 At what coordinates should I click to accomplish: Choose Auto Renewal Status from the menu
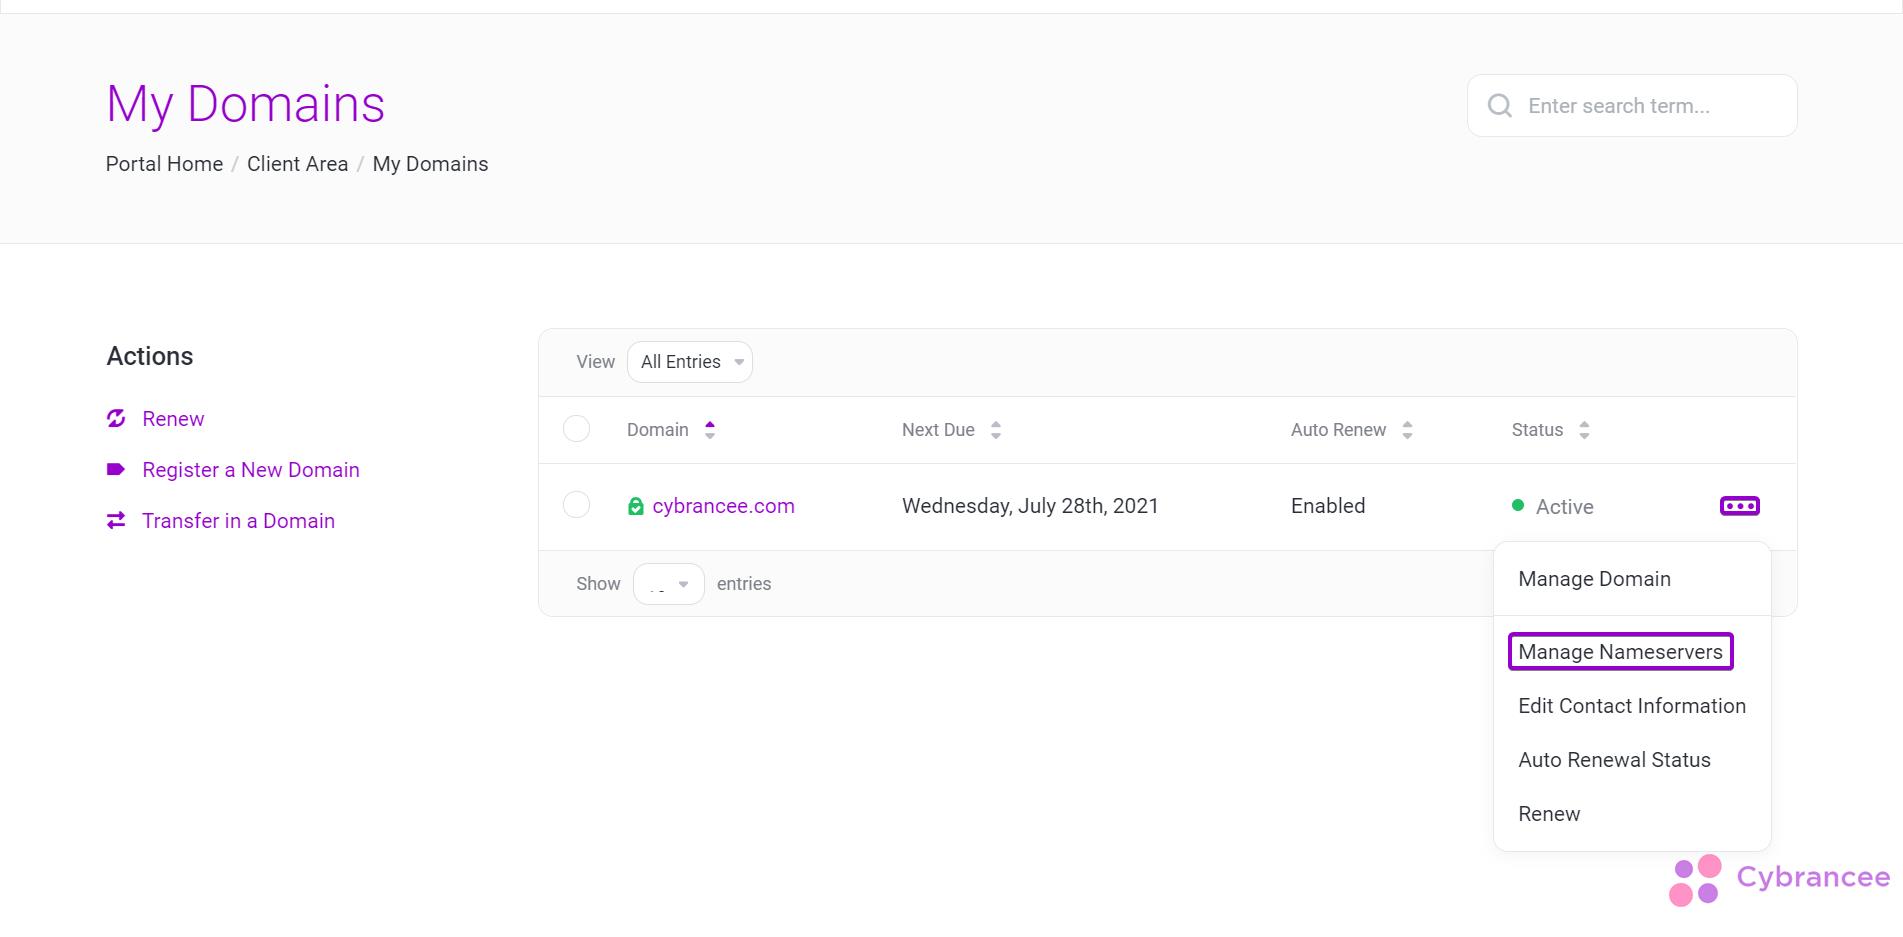(1614, 760)
